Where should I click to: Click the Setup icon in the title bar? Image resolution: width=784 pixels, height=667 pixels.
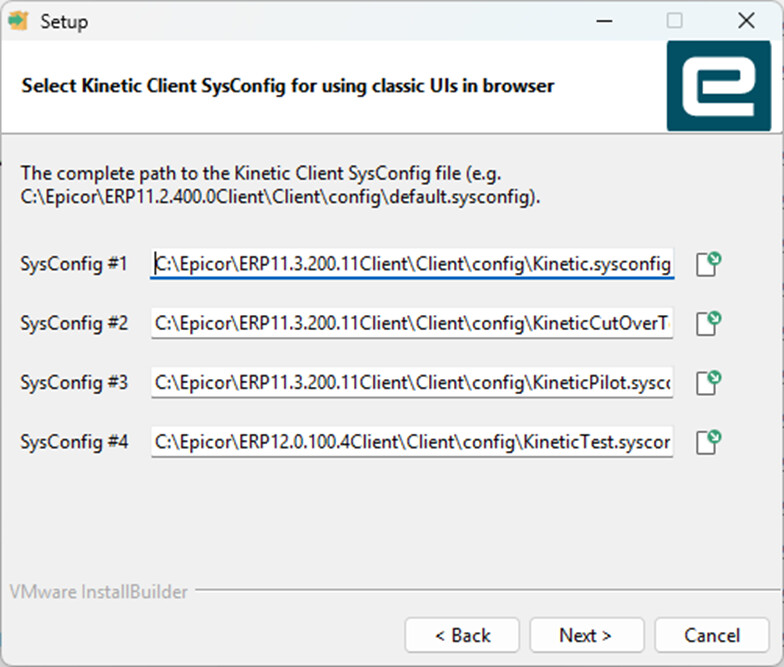click(x=17, y=21)
